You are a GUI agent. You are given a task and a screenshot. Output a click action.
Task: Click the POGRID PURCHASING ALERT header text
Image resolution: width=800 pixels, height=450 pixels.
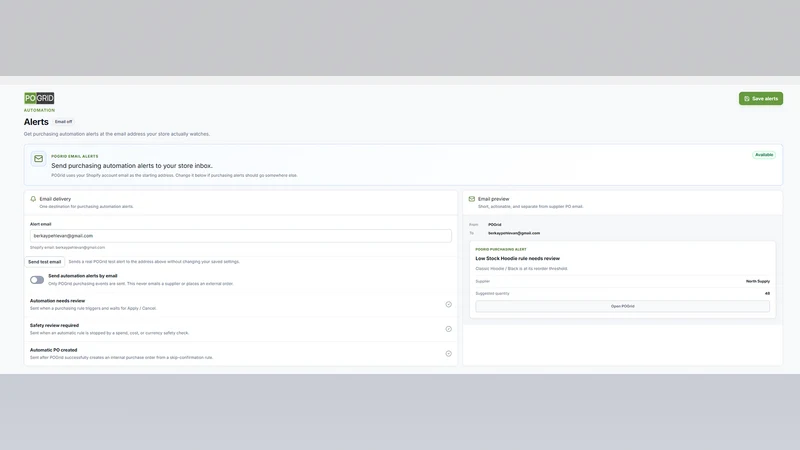click(x=501, y=249)
